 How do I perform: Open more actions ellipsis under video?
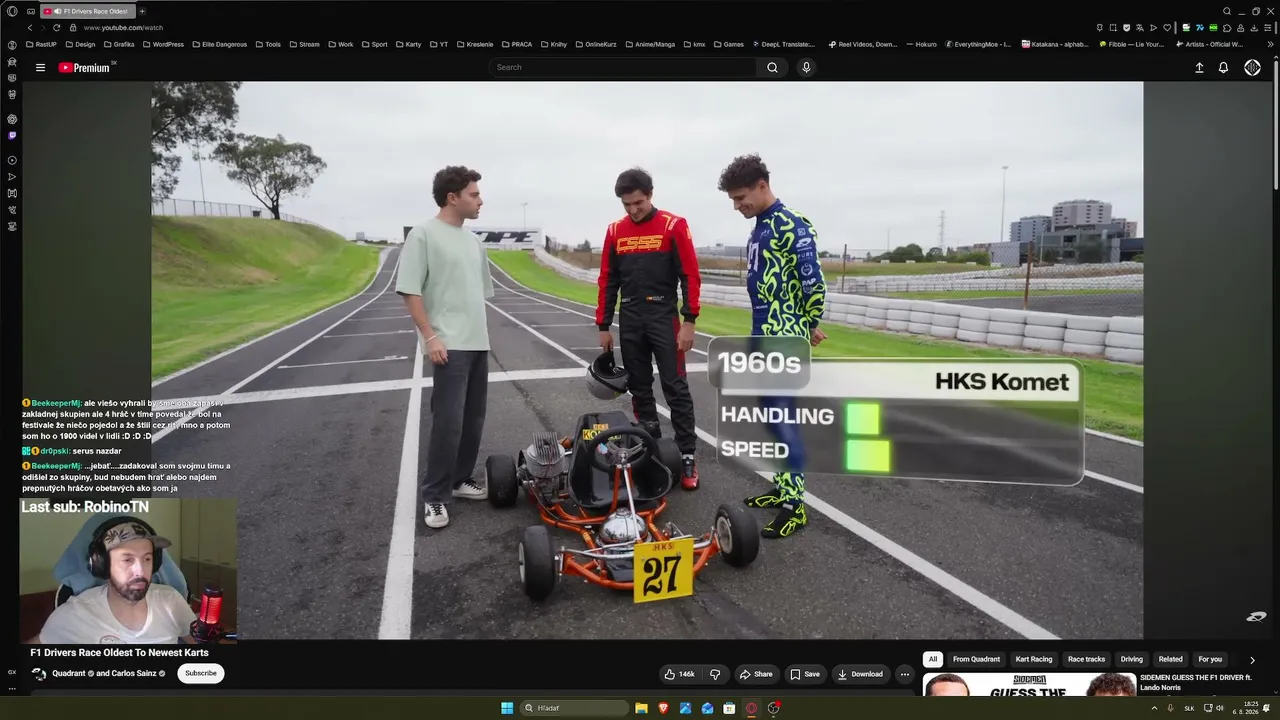[905, 674]
